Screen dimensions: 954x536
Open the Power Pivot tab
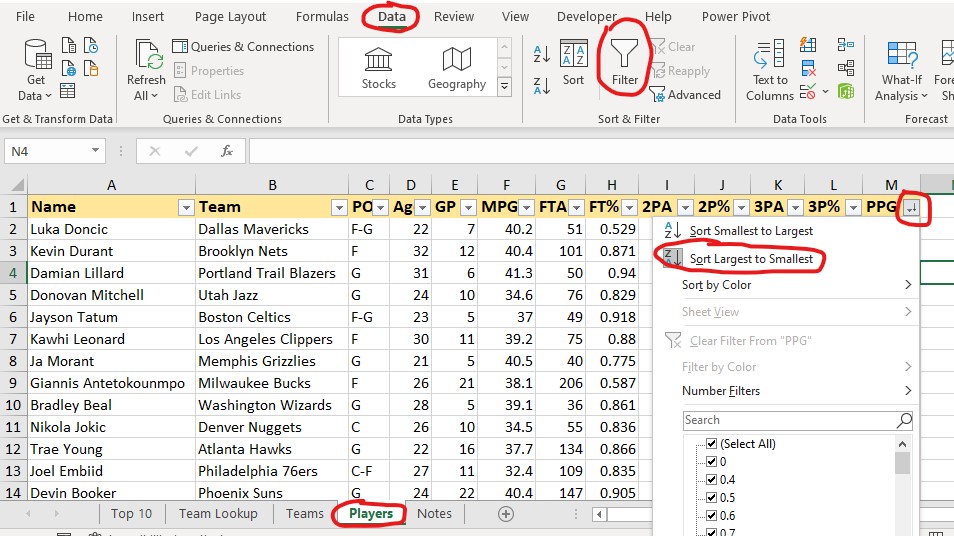736,16
